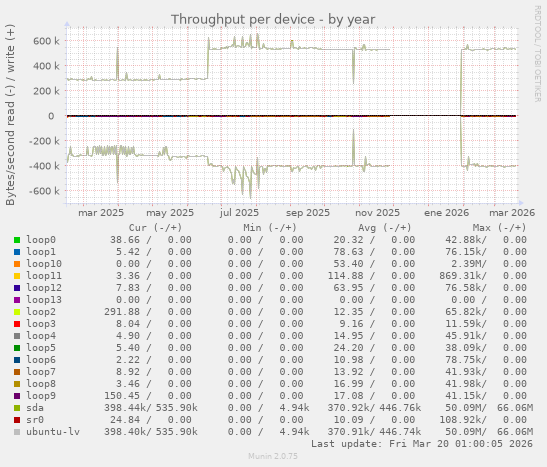This screenshot has height=467, width=547.
Task: Click the Bytes/second read/write y-axis title
Action: (10, 115)
